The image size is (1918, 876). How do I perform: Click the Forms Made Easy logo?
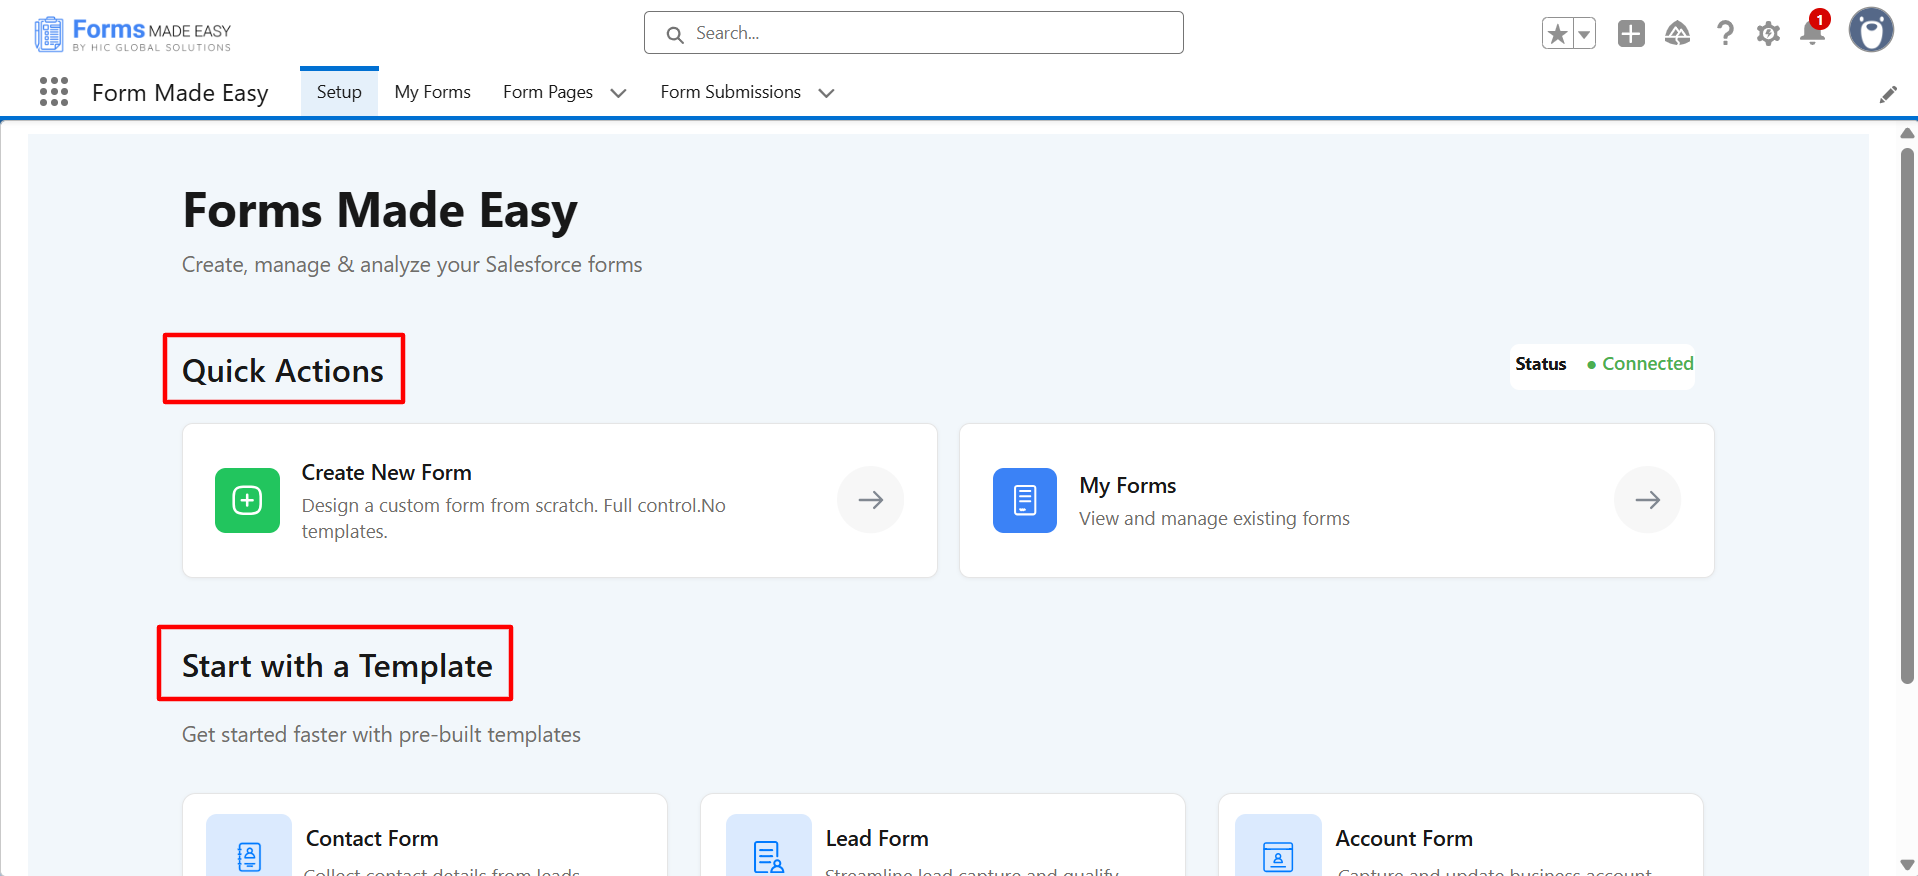(x=133, y=34)
